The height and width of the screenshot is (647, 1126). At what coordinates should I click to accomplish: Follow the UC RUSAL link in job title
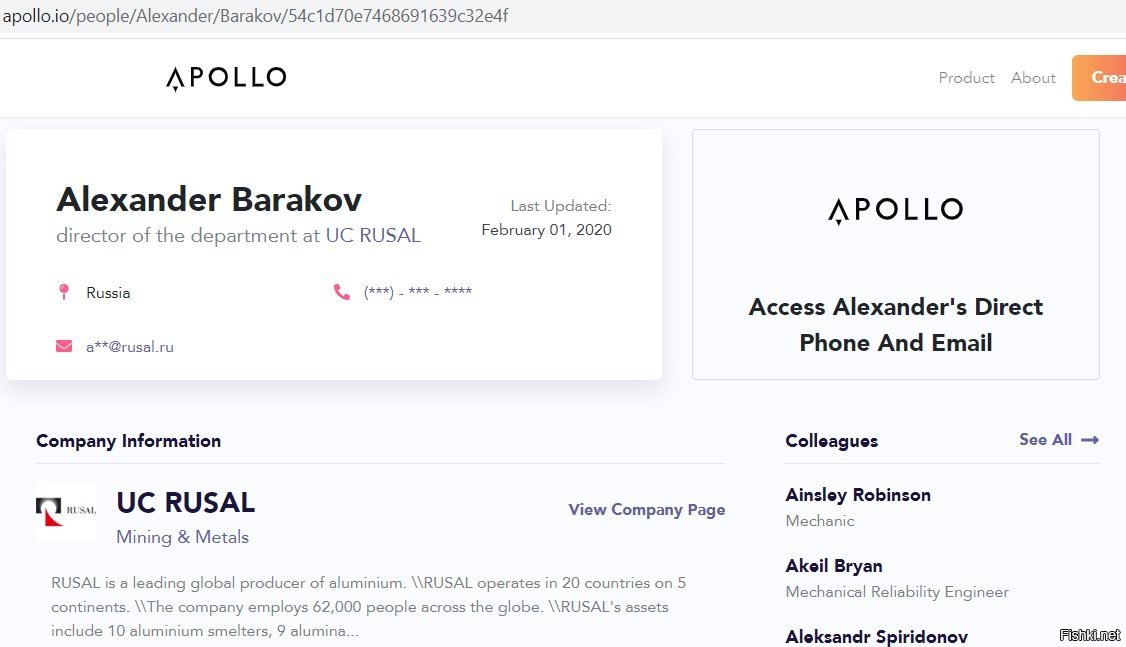click(x=373, y=236)
